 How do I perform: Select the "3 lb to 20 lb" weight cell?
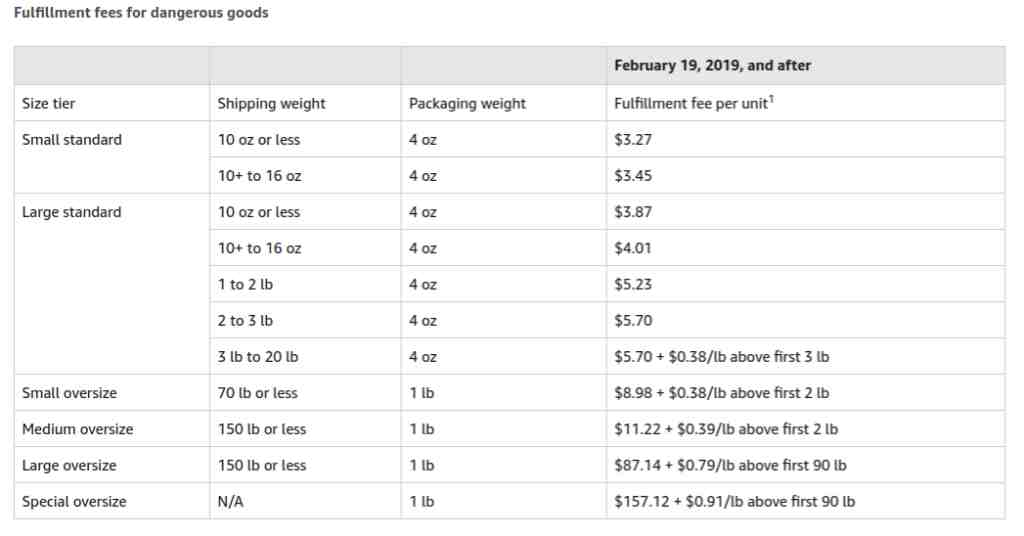(258, 357)
